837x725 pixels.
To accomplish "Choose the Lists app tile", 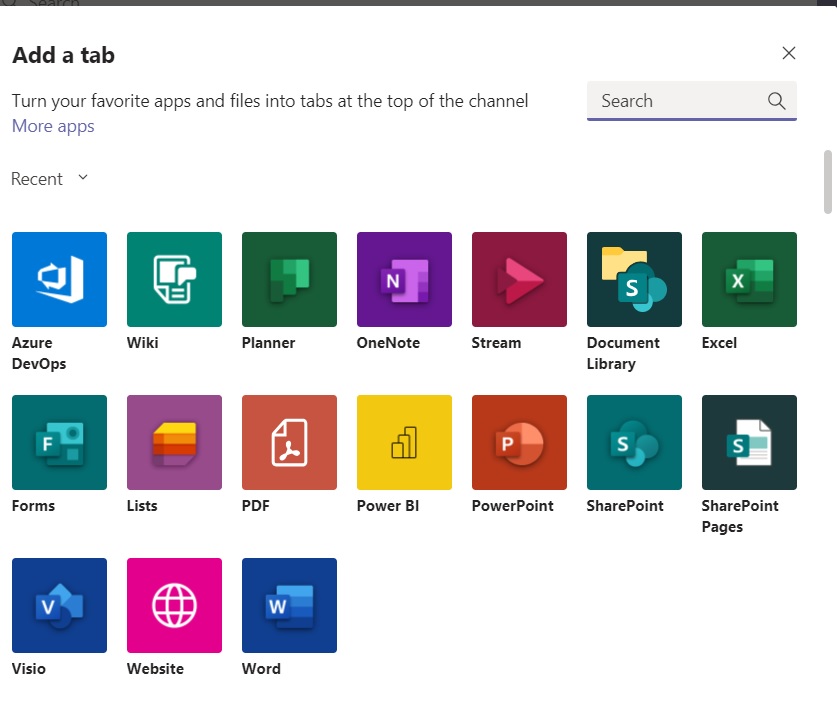I will coord(174,442).
